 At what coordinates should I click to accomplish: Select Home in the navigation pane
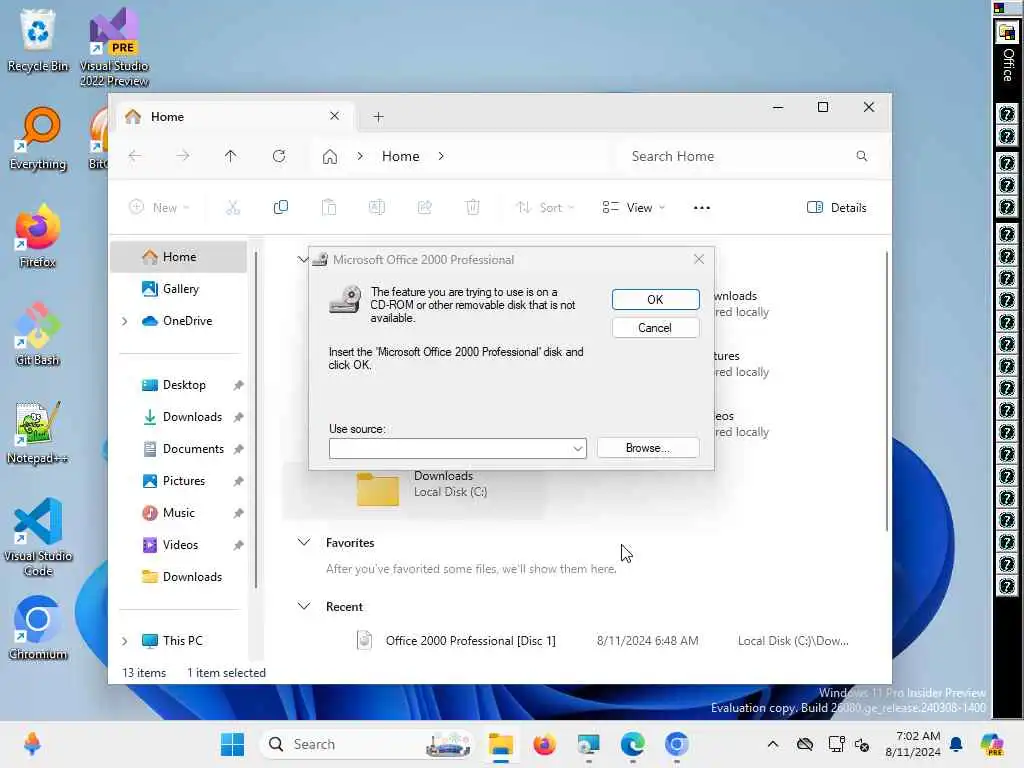click(179, 257)
